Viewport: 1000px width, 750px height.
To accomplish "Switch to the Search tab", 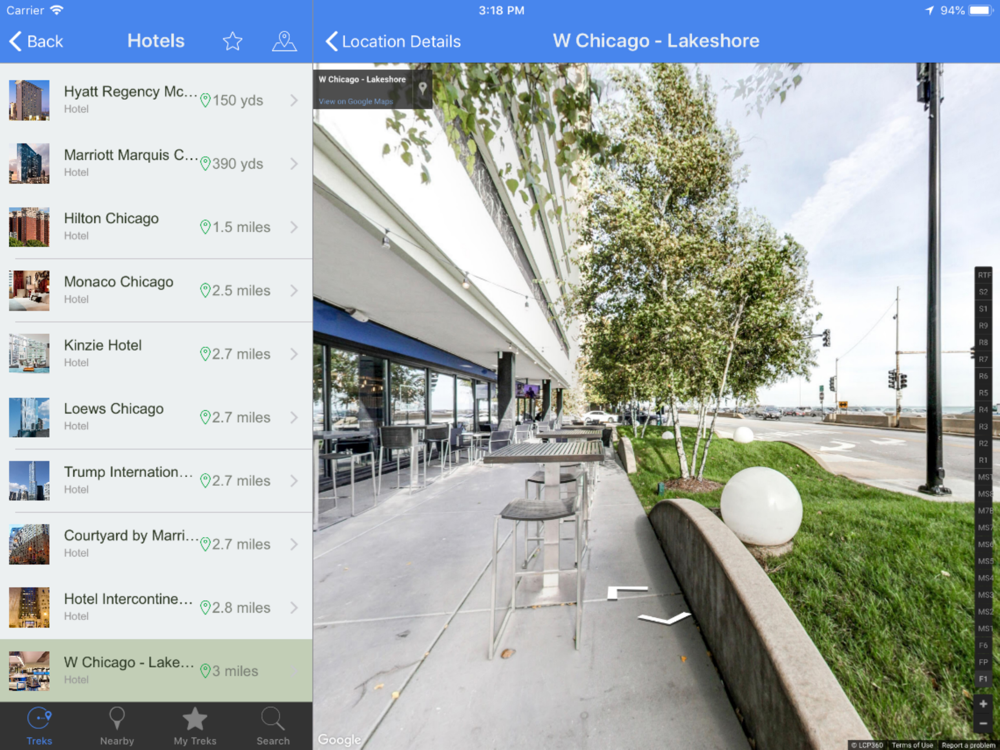I will [x=272, y=726].
